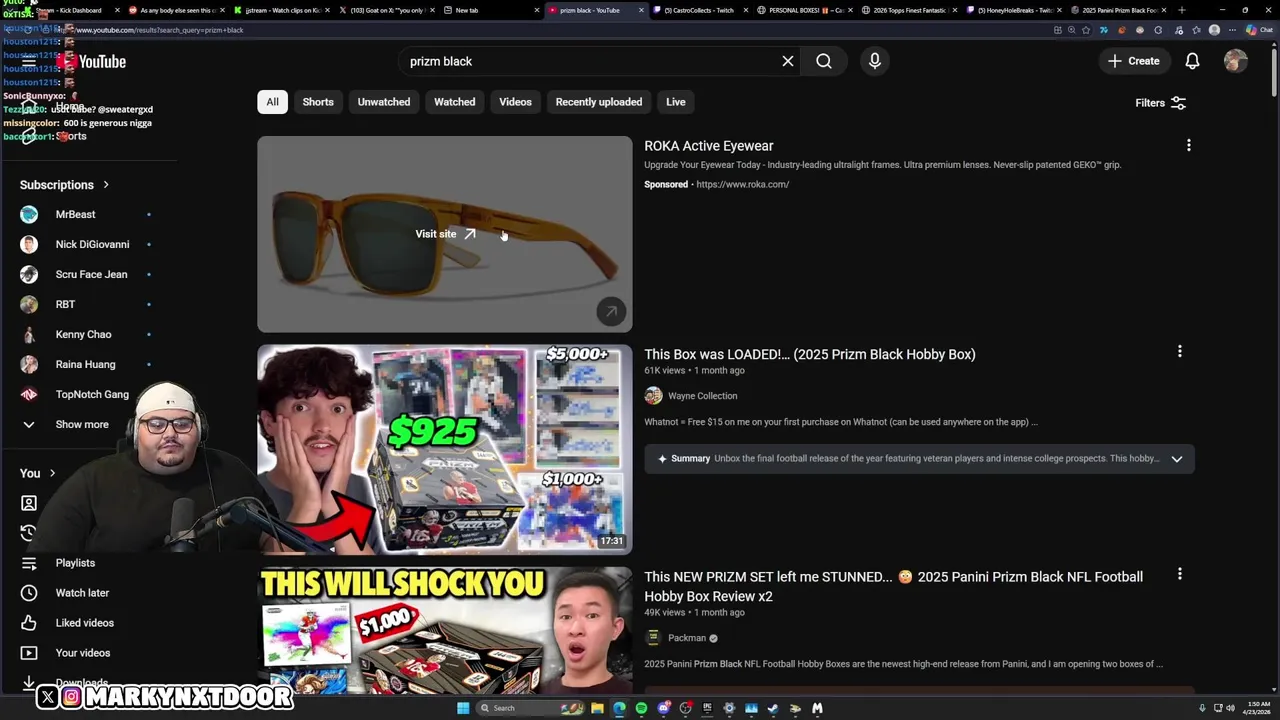The image size is (1280, 720).
Task: Select the Shorts filter chip
Action: point(318,102)
